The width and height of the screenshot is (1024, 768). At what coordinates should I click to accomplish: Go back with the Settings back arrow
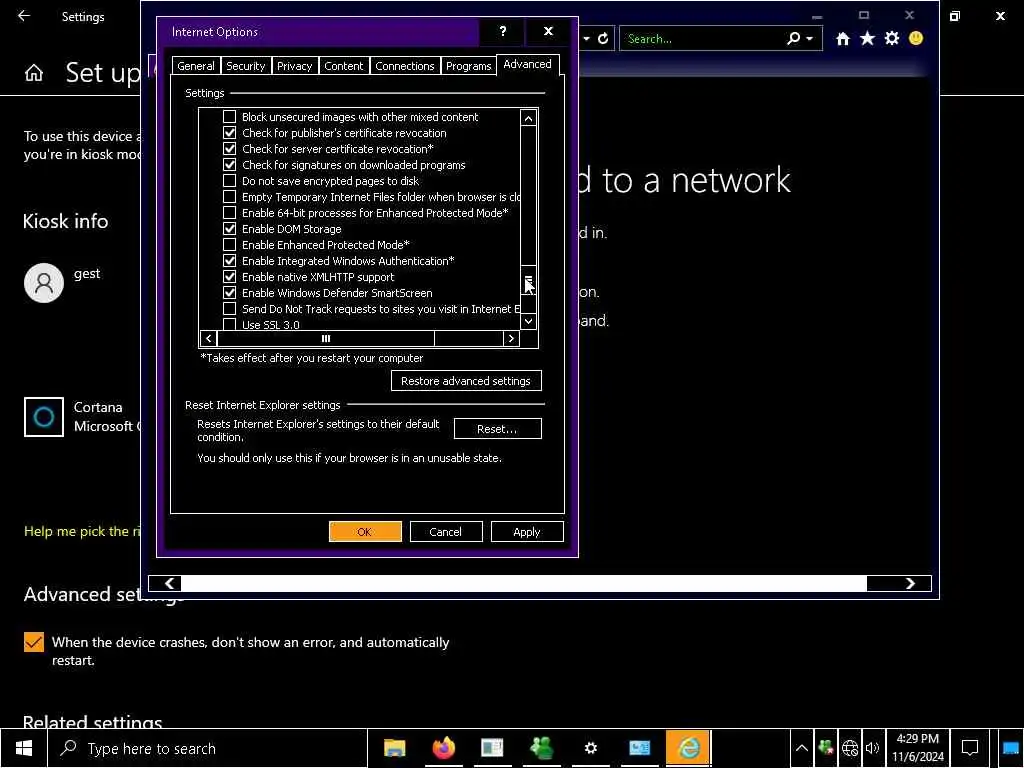(x=24, y=16)
